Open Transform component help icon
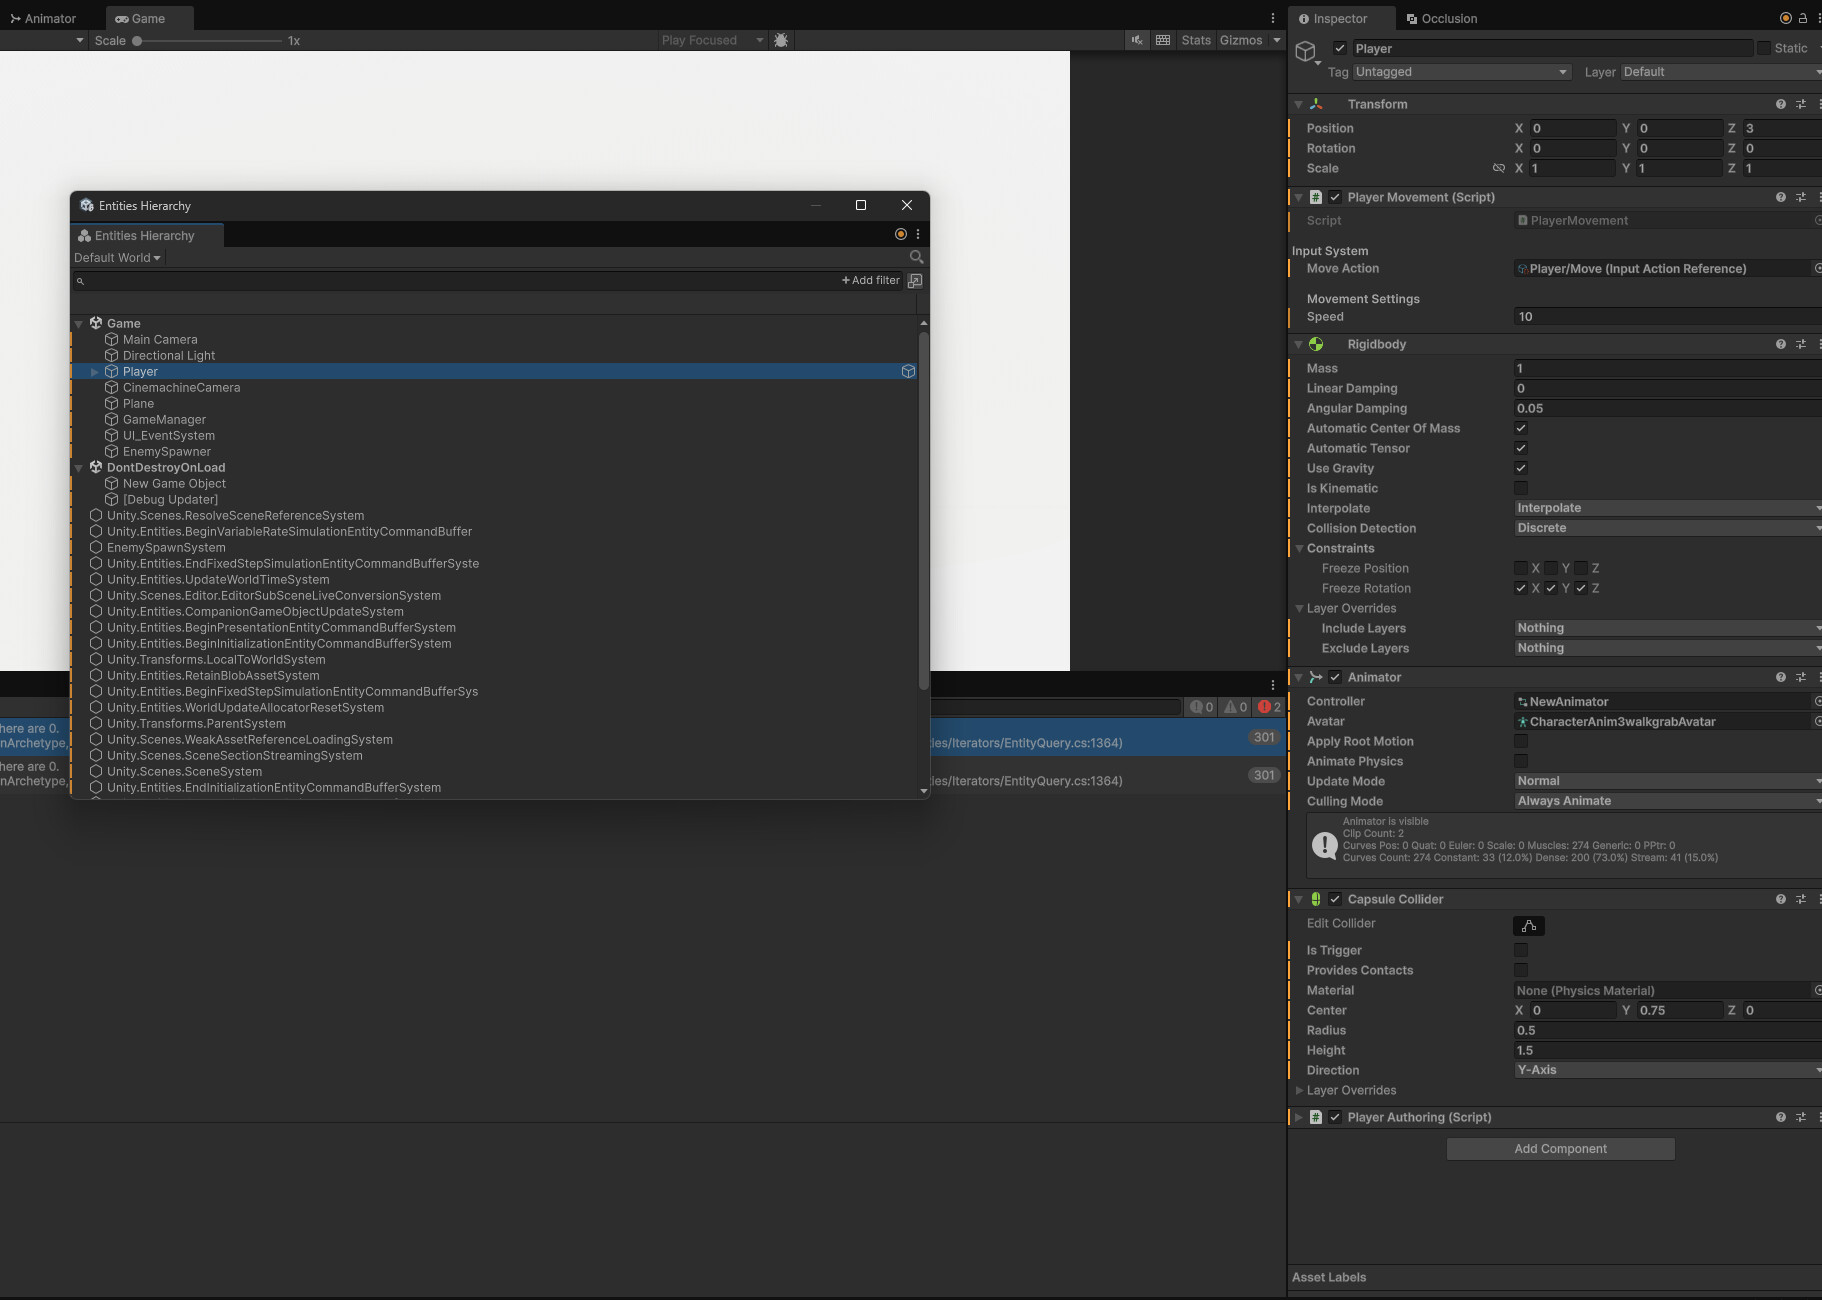This screenshot has width=1822, height=1300. point(1782,104)
